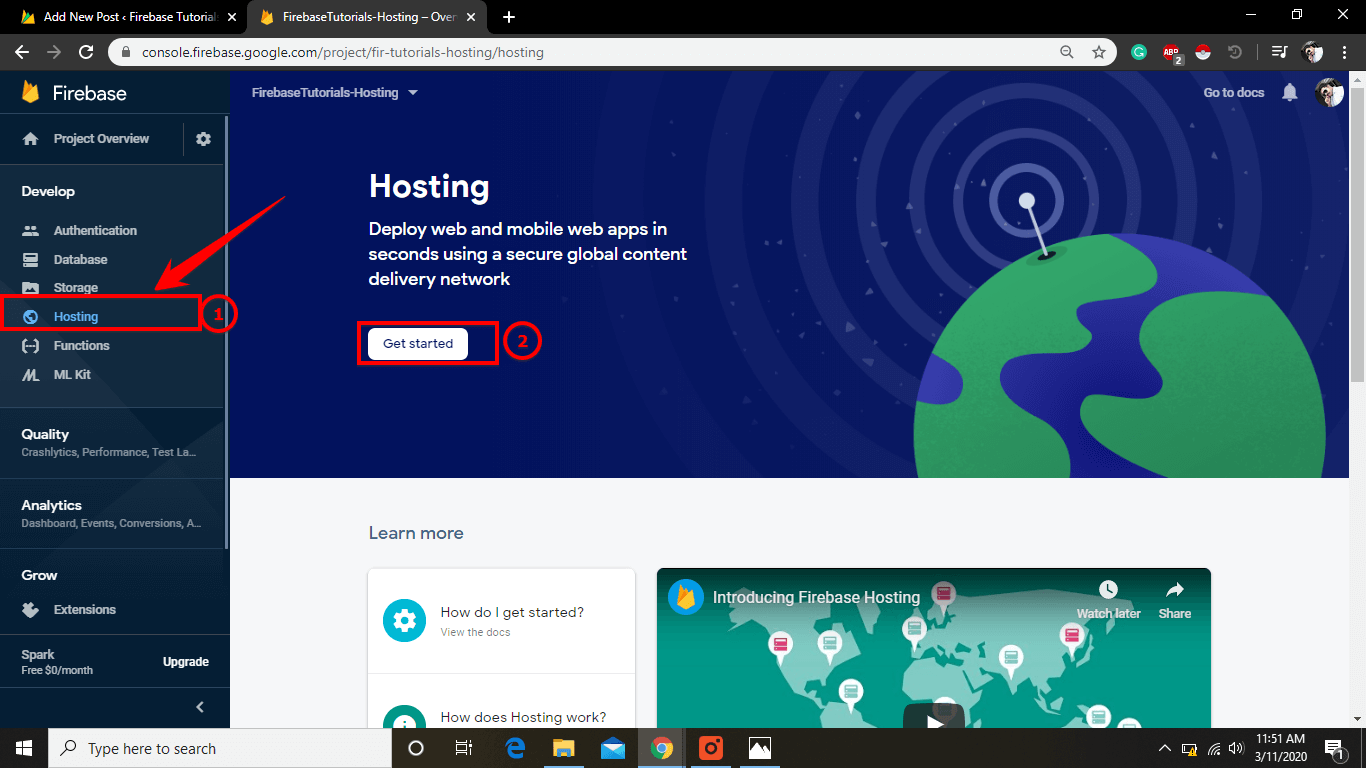Click the Authentication people icon
Viewport: 1366px width, 768px height.
[x=31, y=230]
